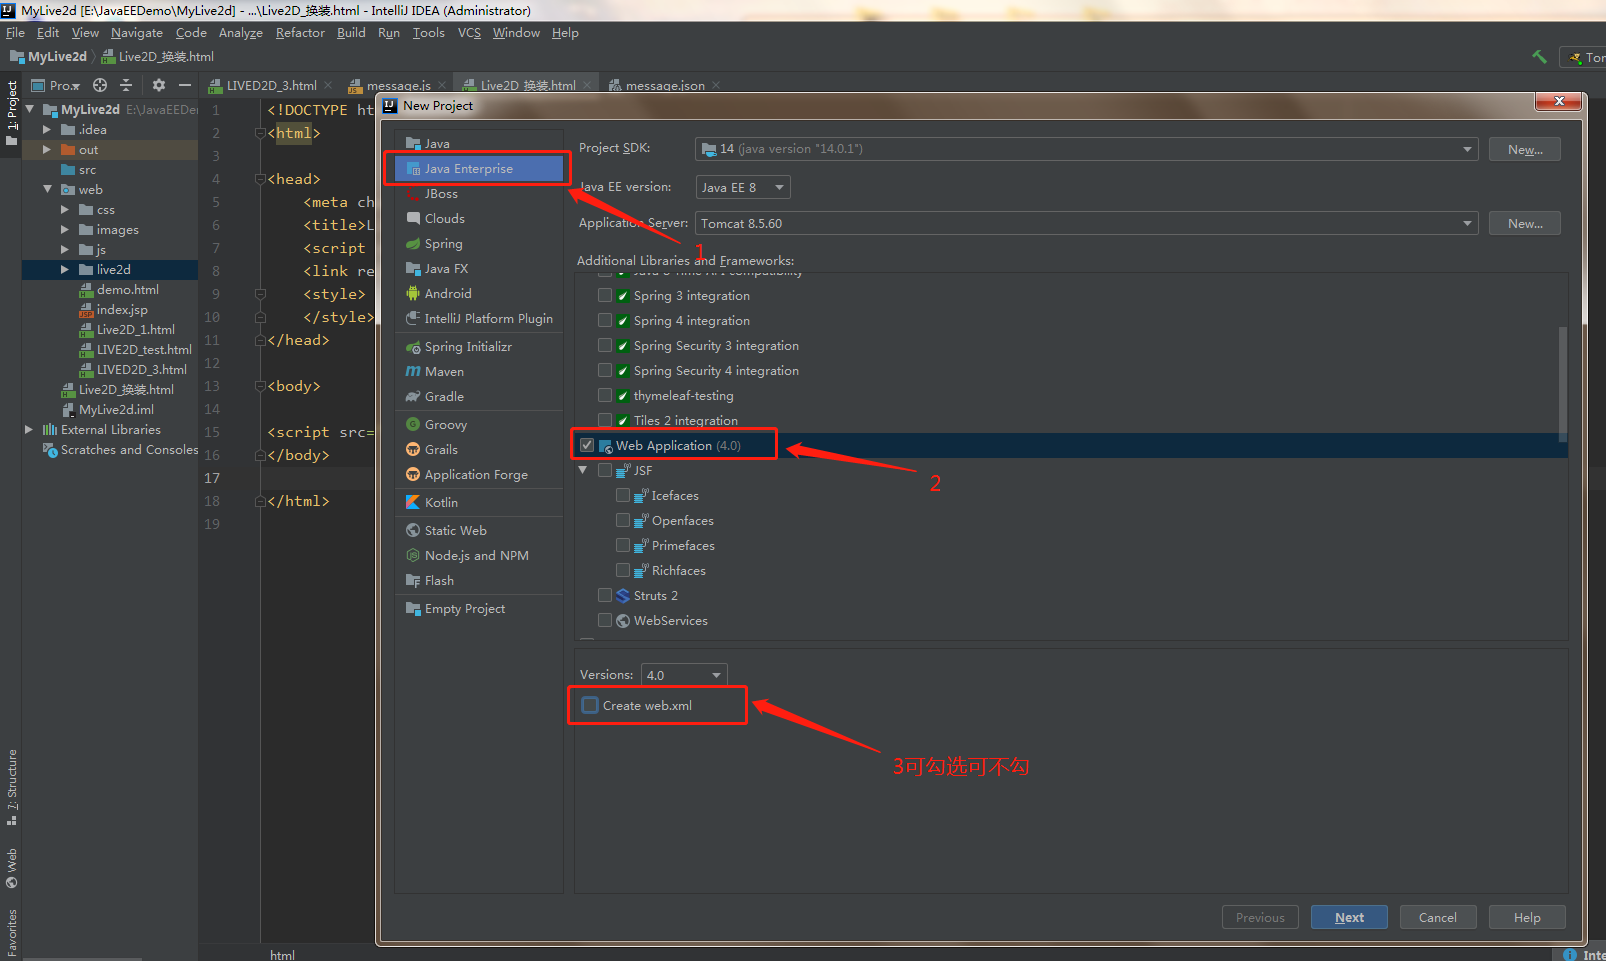Screen dimensions: 1606x961
Task: Check Tiles 2 integration
Action: click(605, 421)
